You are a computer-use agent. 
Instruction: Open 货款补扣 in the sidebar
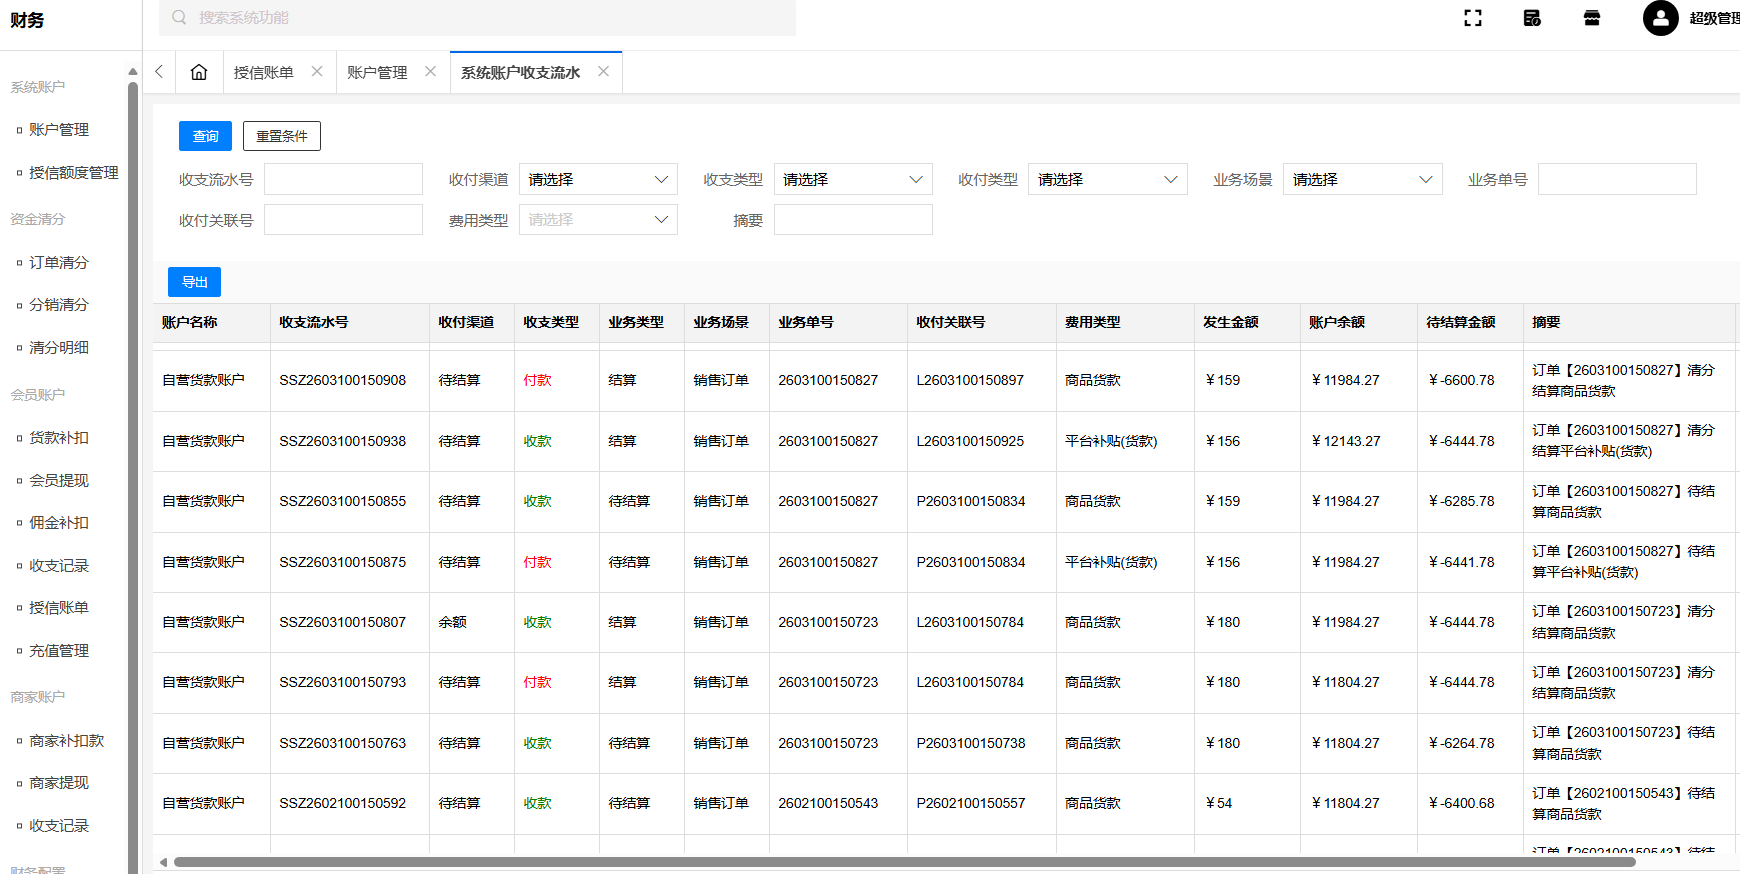click(59, 438)
